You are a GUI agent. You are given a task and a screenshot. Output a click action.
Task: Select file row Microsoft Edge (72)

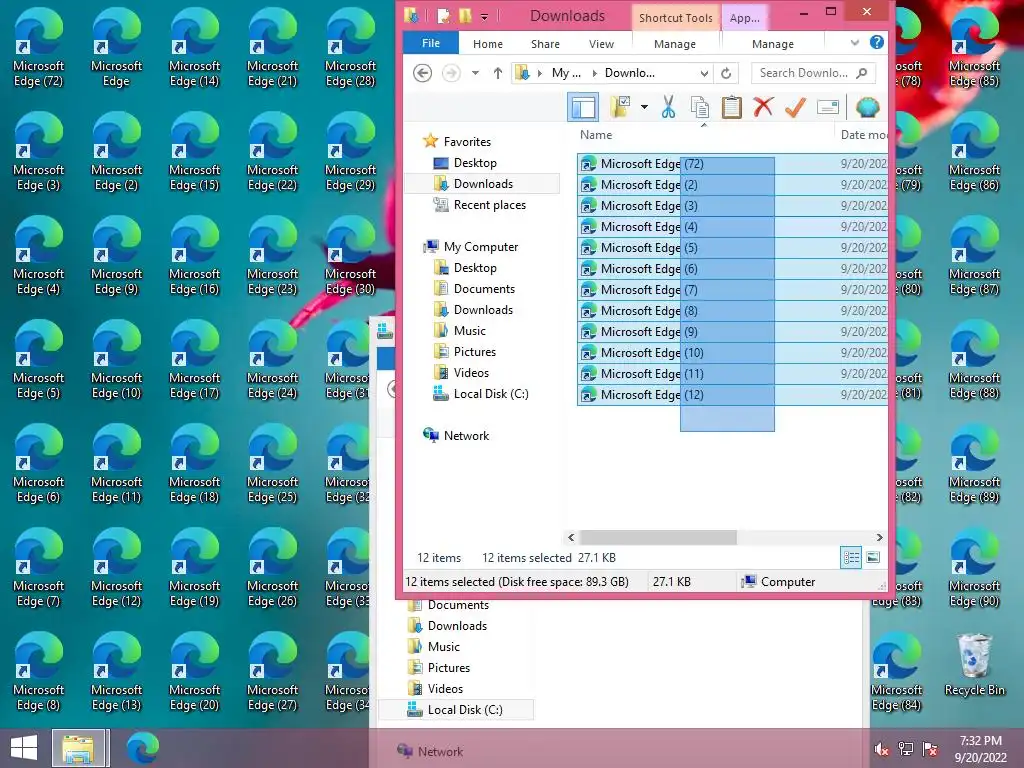point(732,164)
